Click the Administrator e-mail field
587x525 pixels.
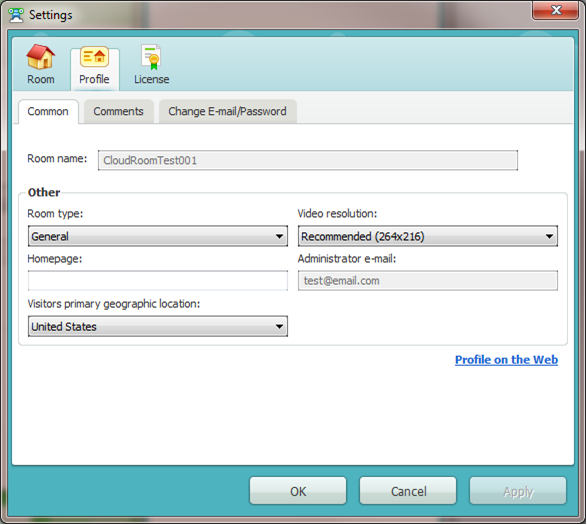pyautogui.click(x=428, y=281)
